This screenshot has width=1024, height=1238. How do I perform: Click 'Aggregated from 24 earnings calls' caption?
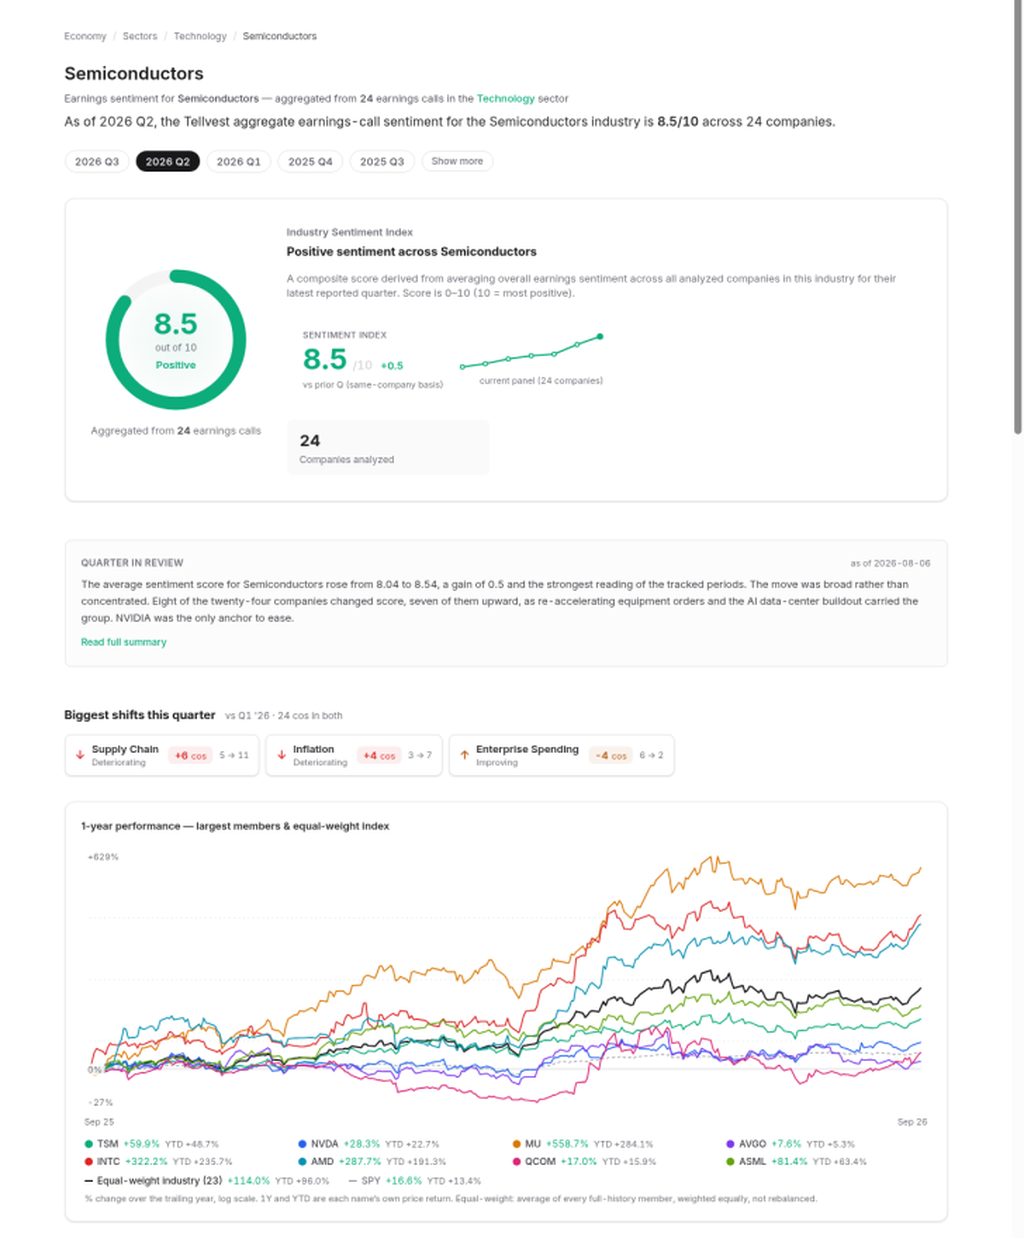pyautogui.click(x=176, y=431)
